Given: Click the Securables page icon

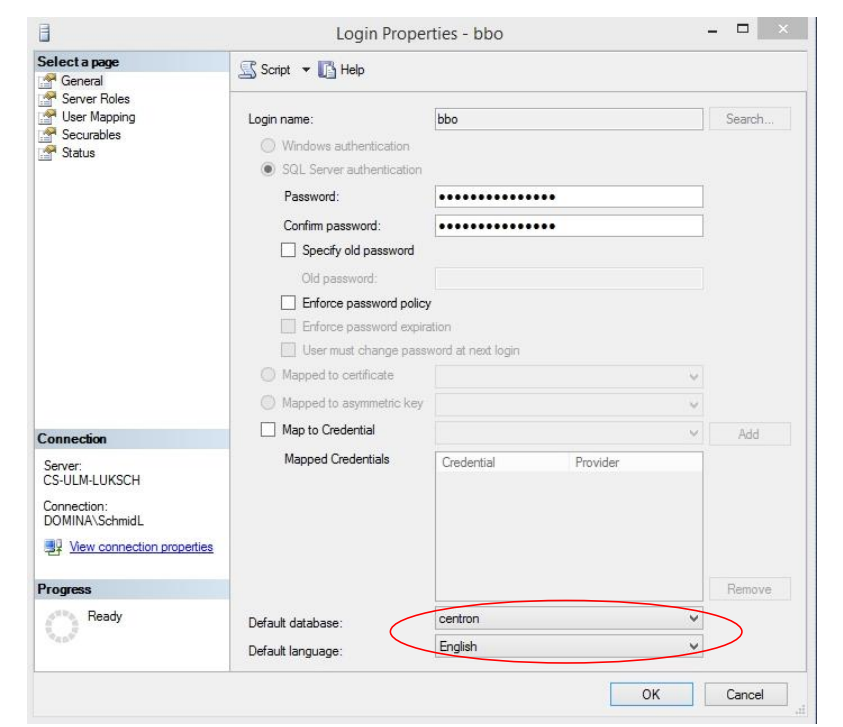Looking at the screenshot, I should click(46, 135).
